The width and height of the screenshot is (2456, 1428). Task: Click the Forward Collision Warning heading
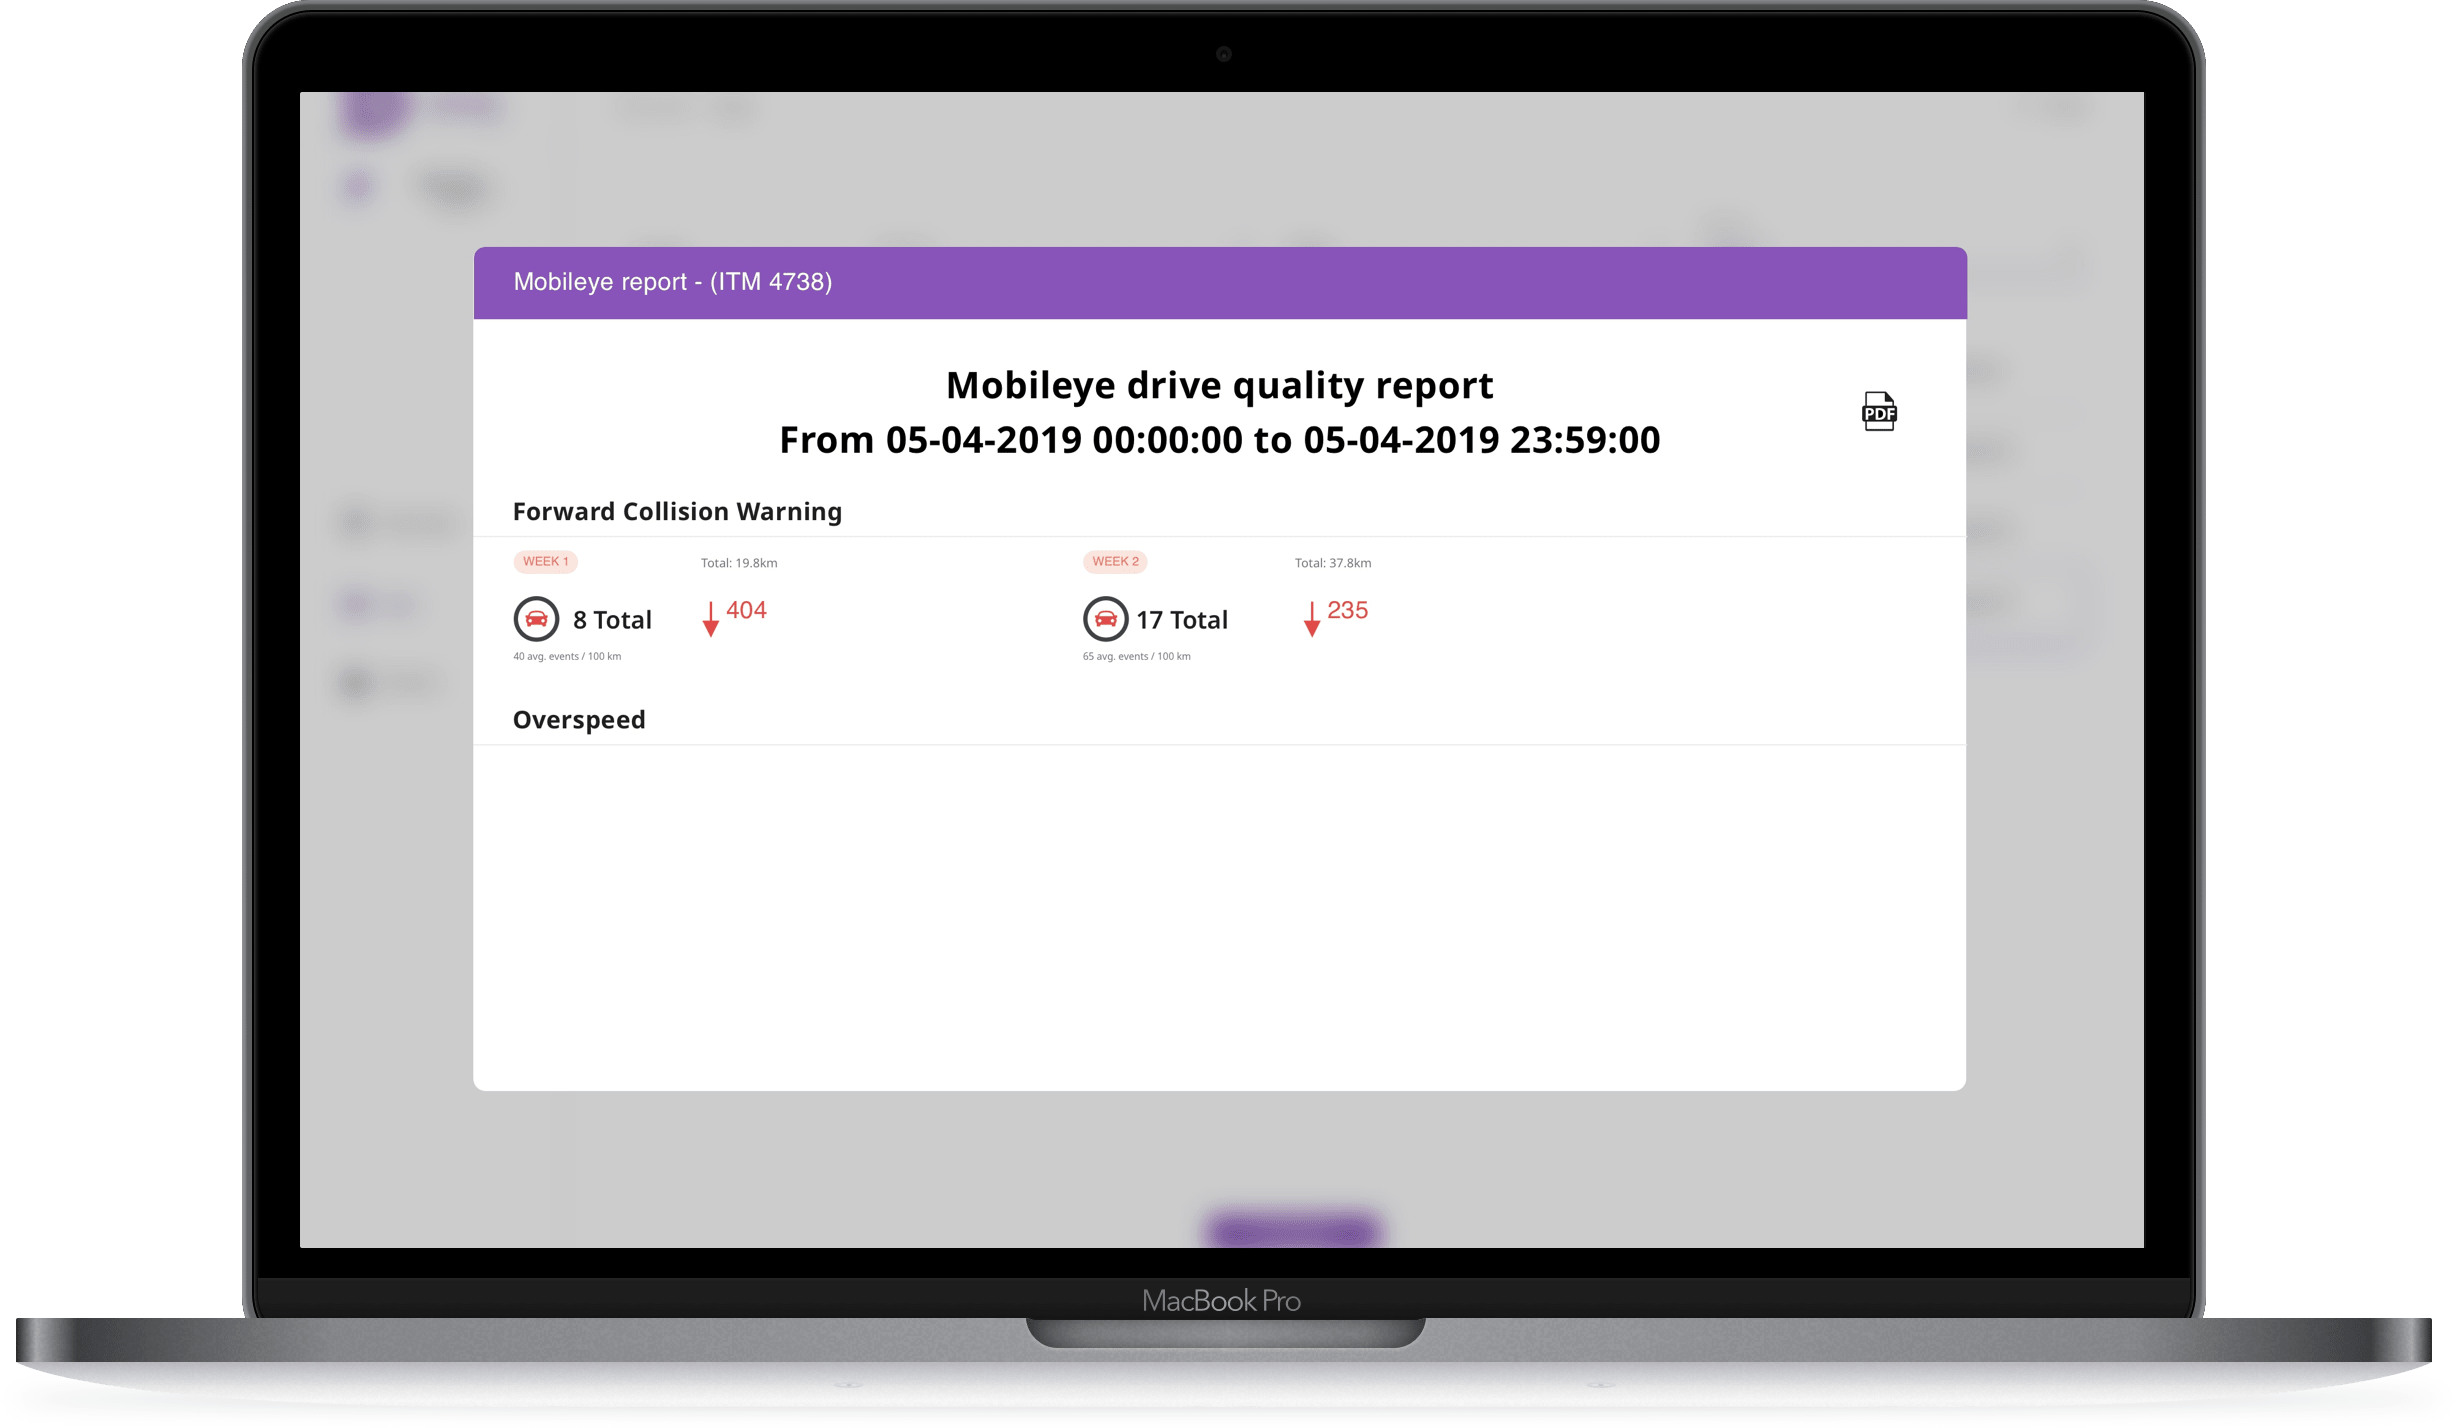click(677, 511)
